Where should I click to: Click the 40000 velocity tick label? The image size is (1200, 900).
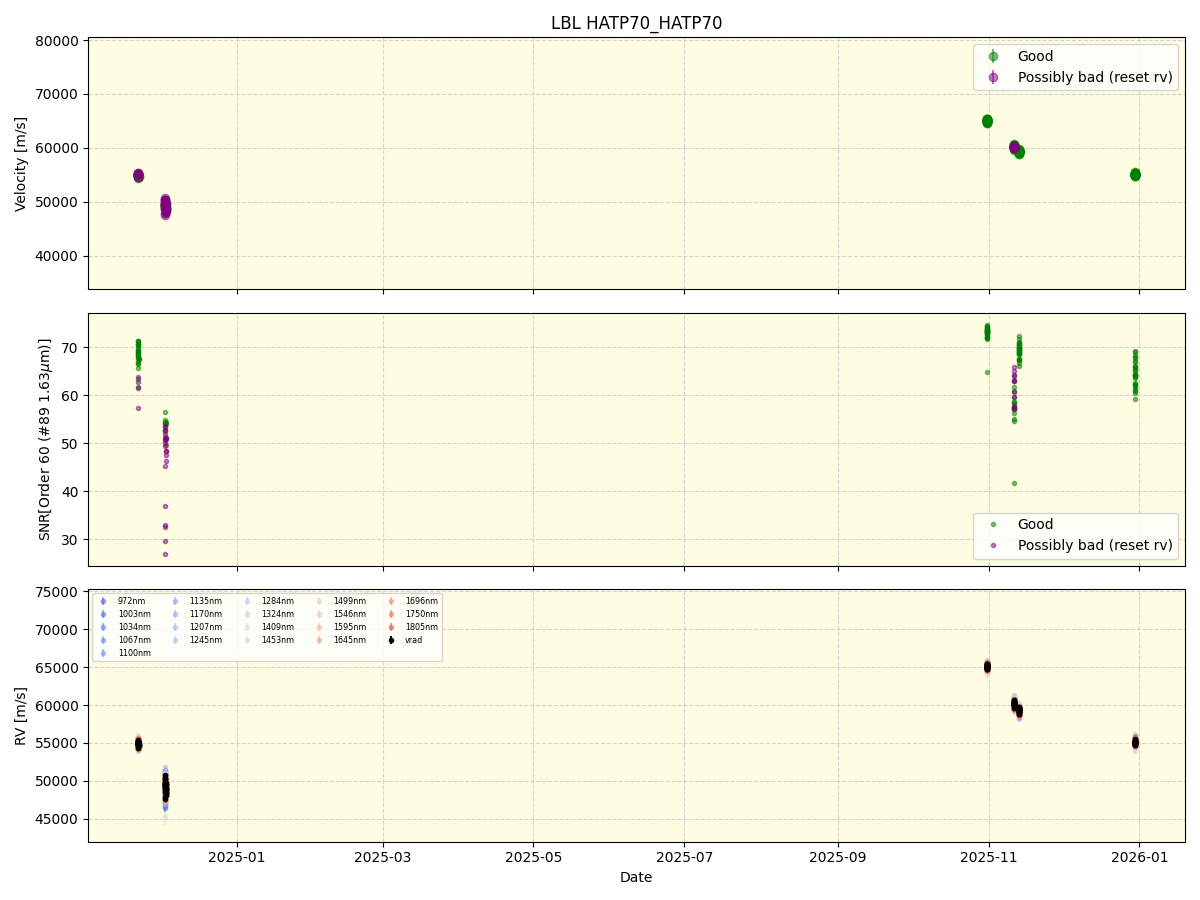[57, 256]
